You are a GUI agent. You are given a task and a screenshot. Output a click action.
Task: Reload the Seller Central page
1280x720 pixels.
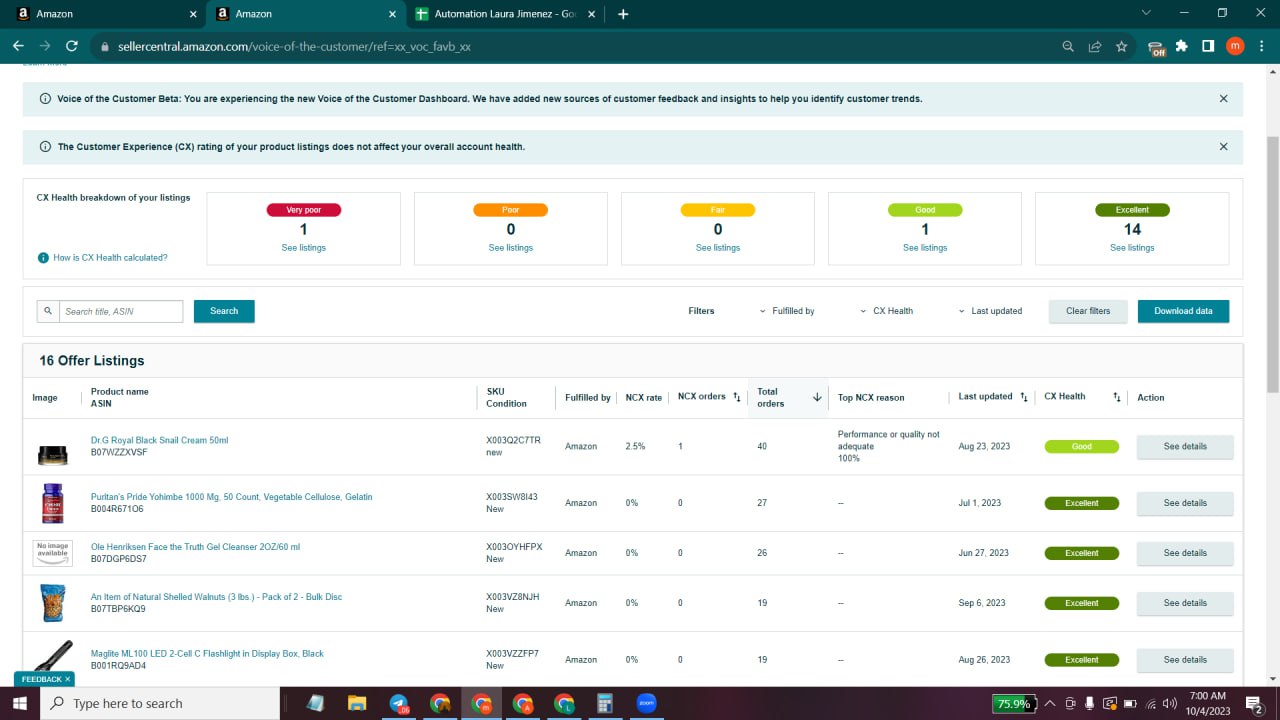pos(71,46)
